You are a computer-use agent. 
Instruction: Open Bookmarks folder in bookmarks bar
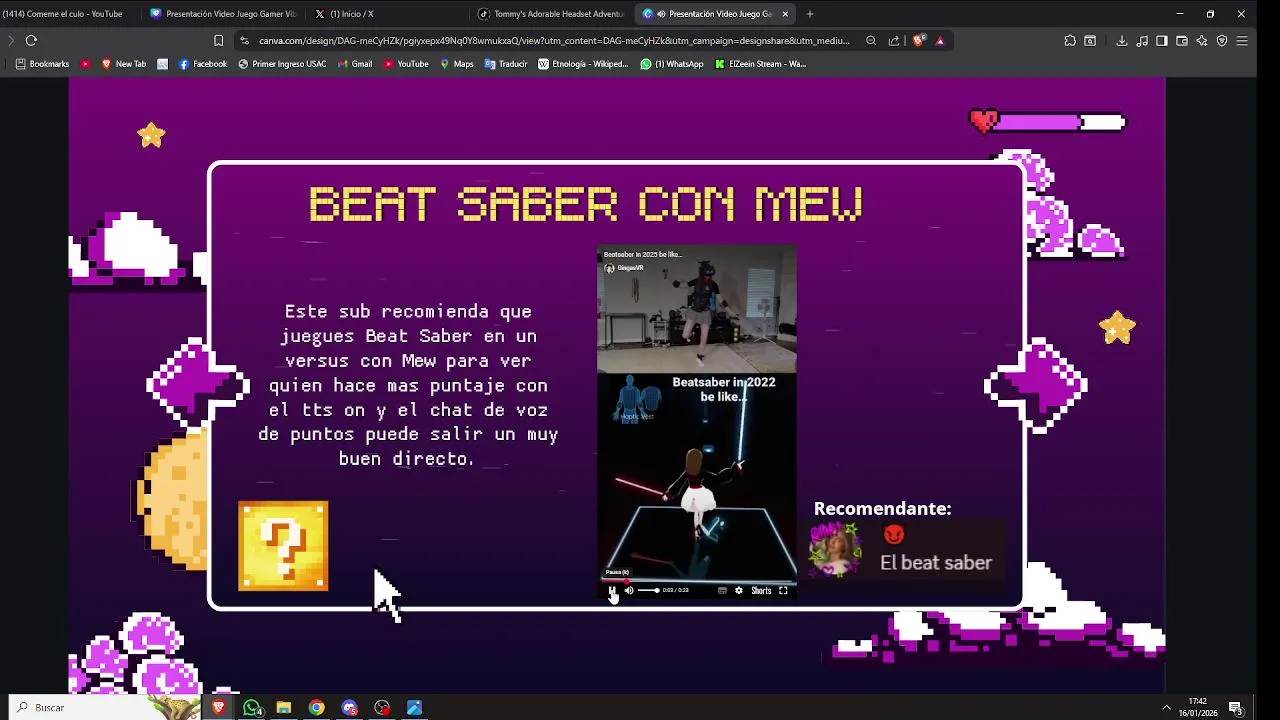(x=42, y=64)
